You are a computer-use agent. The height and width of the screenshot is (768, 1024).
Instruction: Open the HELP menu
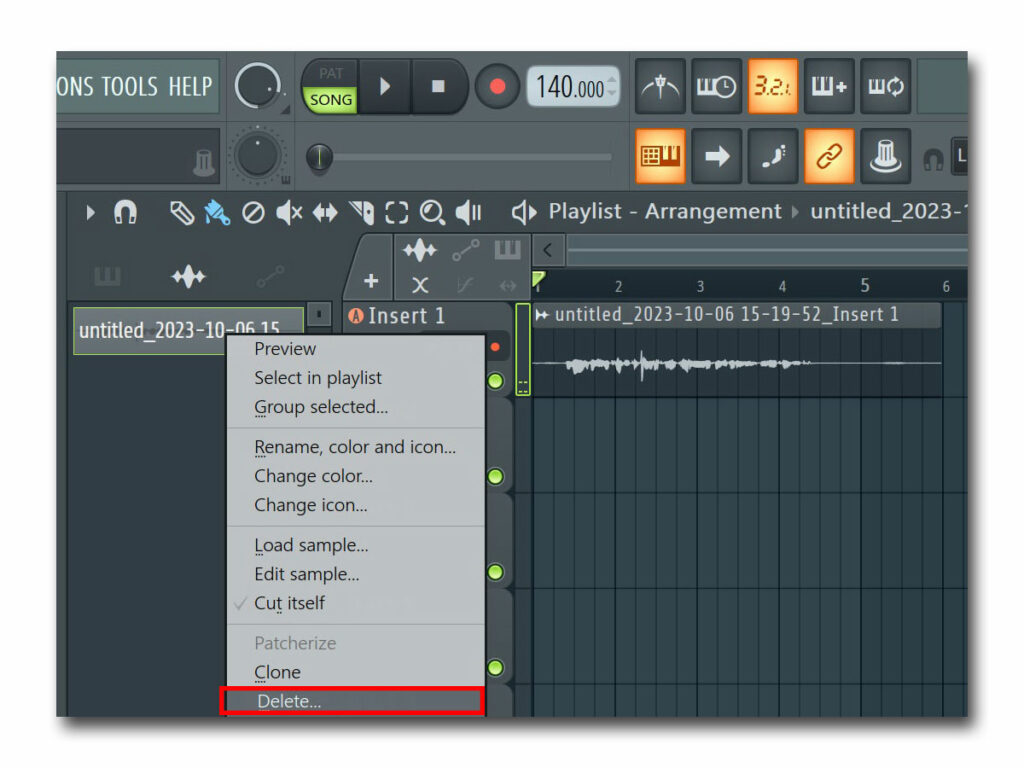190,87
